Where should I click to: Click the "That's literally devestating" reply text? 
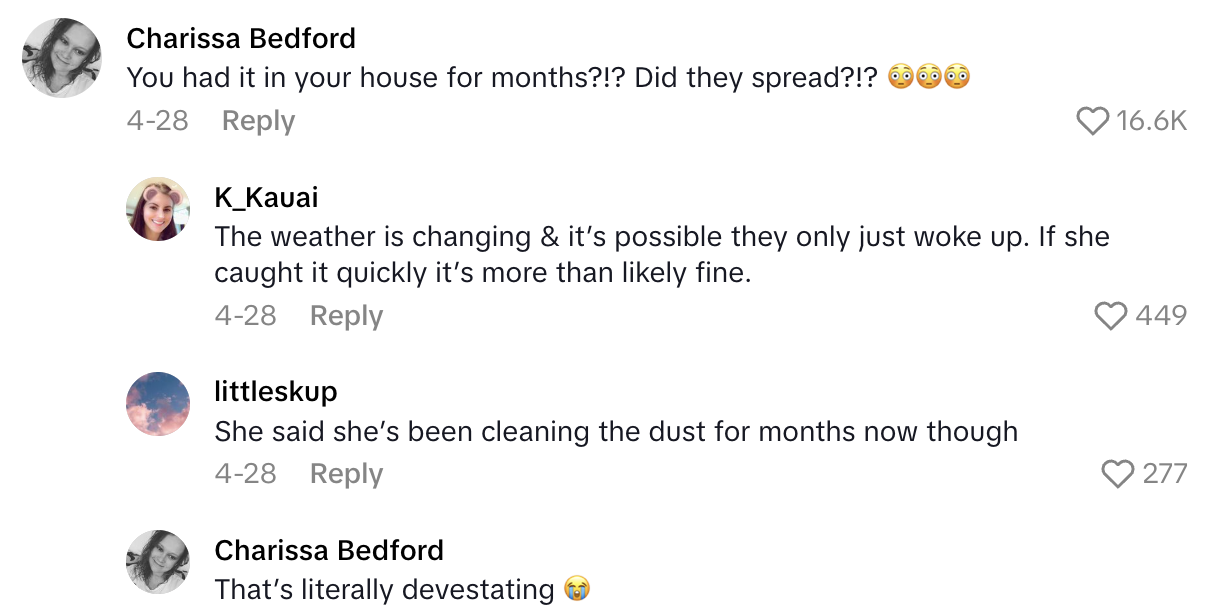click(384, 589)
